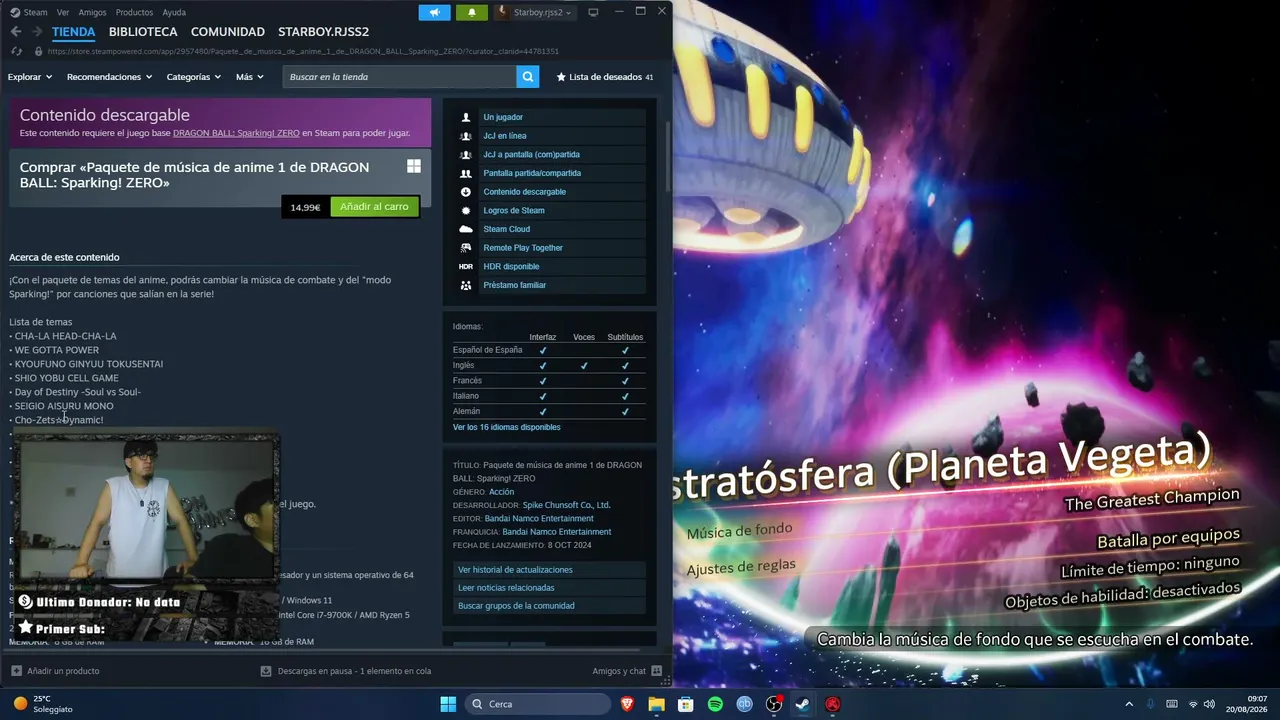Open Brave browser from the taskbar
This screenshot has height=720, width=1280.
(x=627, y=704)
